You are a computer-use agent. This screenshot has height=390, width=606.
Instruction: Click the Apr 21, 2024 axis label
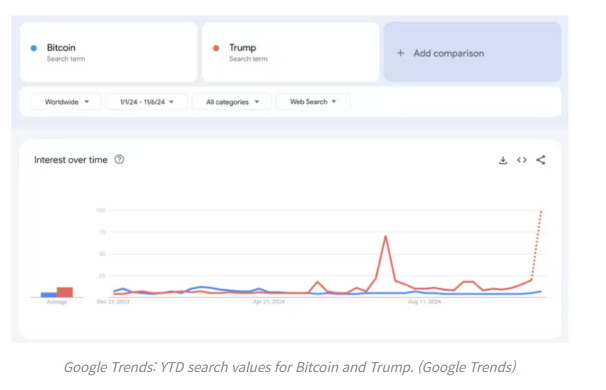[x=269, y=302]
